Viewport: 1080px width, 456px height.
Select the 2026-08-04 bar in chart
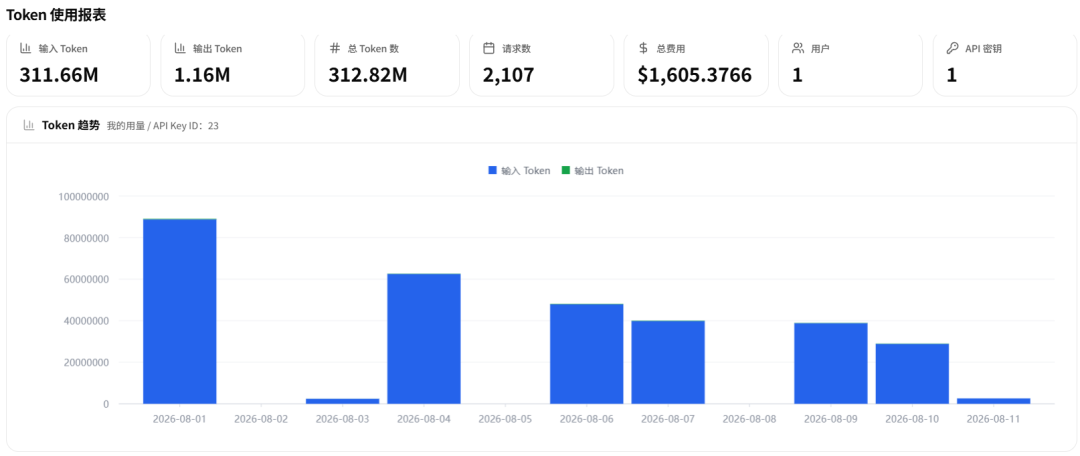click(424, 339)
